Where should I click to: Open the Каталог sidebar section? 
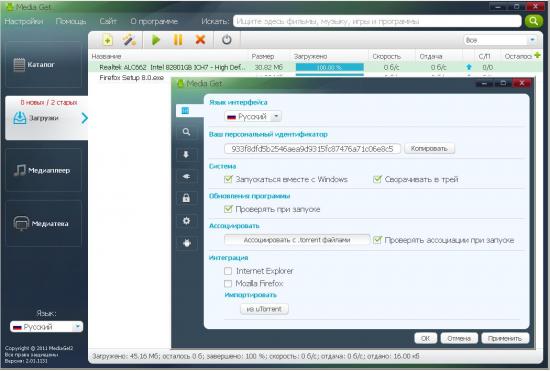click(x=43, y=65)
